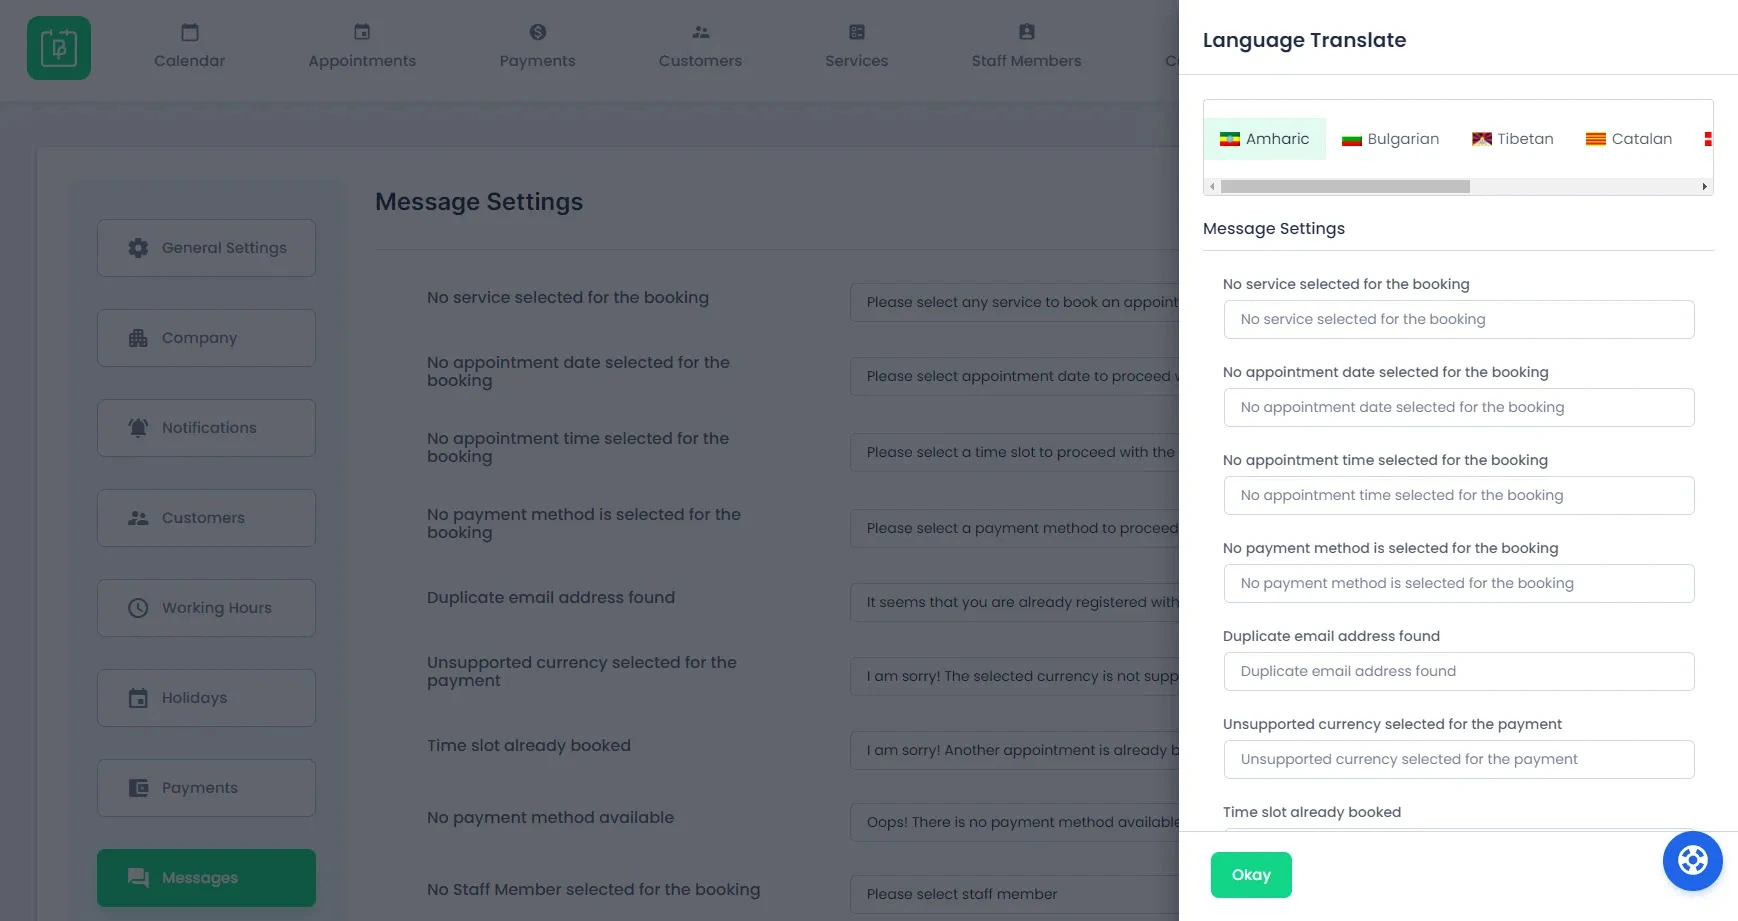Open the Staff Members icon
1738x921 pixels.
click(1026, 31)
